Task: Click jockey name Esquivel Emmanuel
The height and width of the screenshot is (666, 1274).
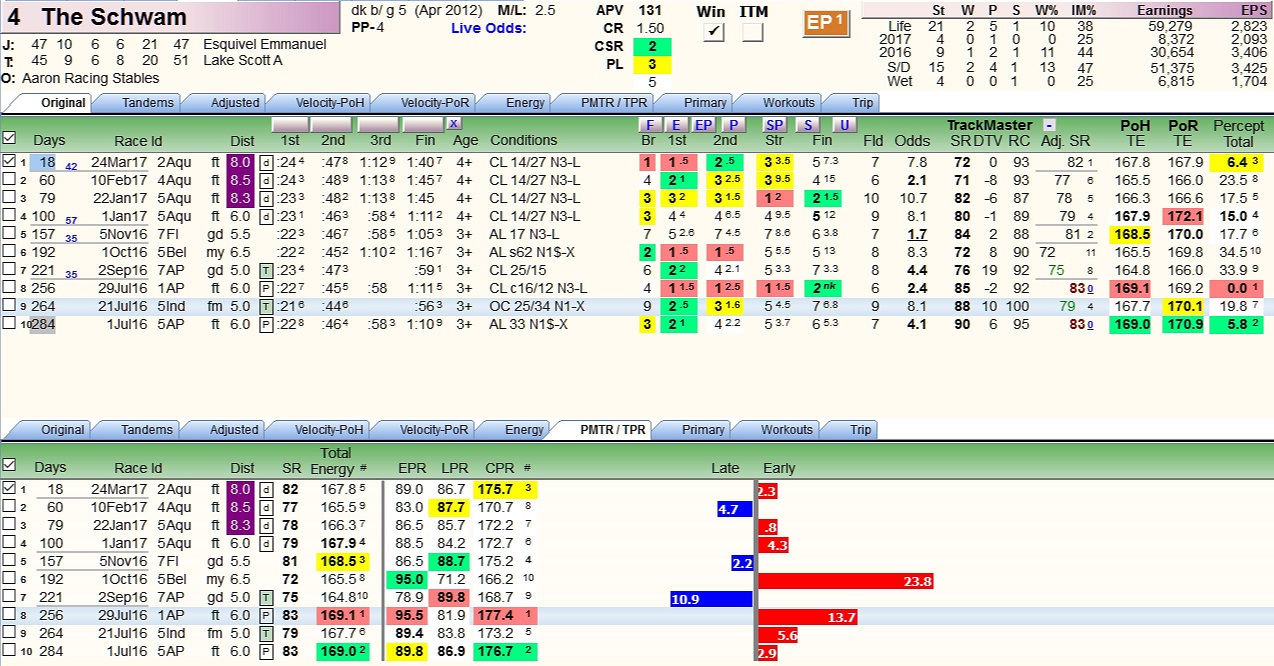Action: pyautogui.click(x=265, y=44)
